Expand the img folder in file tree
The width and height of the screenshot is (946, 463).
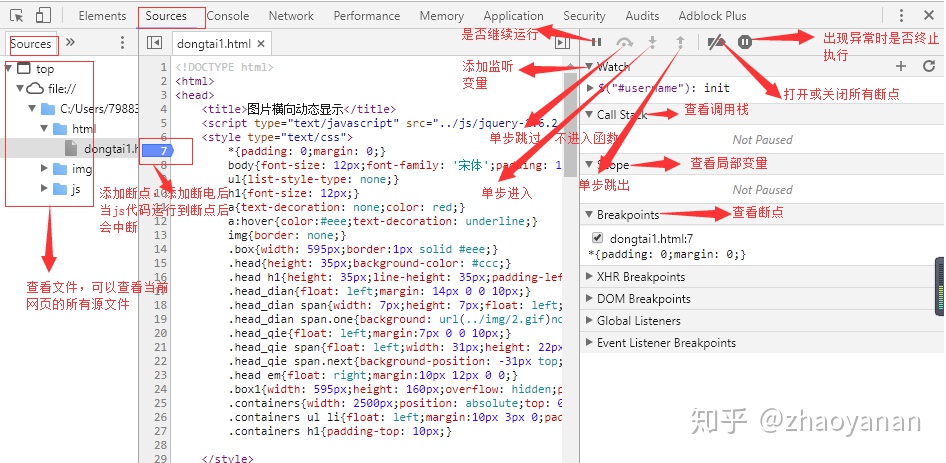[45, 169]
